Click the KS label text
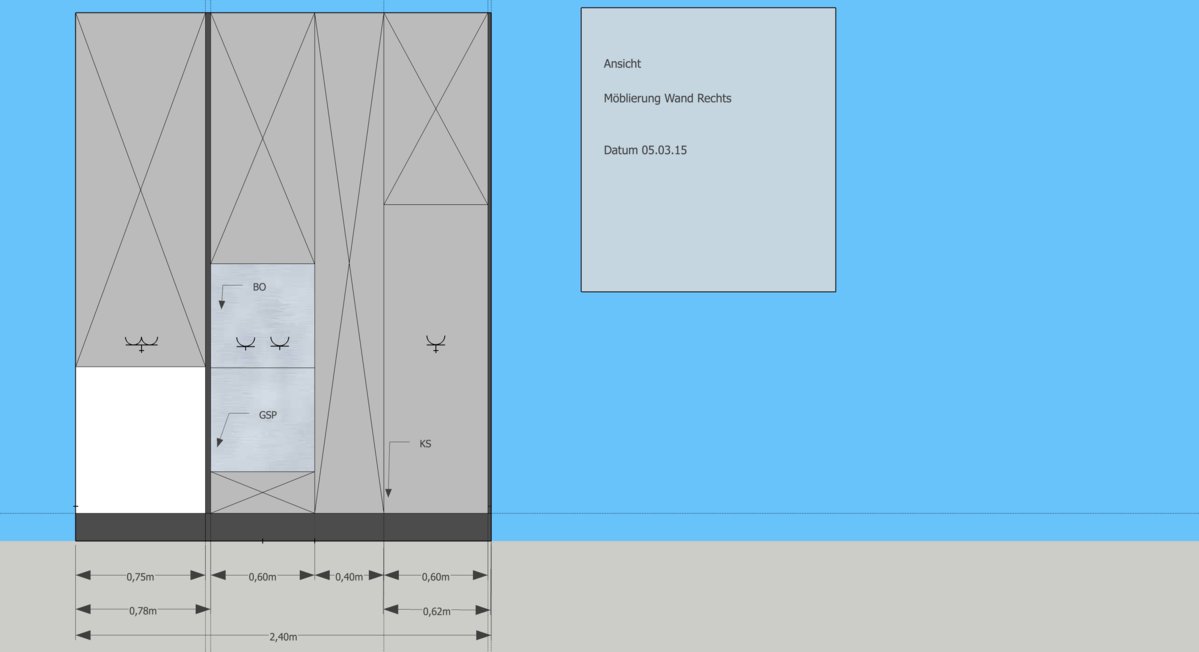 coord(425,443)
